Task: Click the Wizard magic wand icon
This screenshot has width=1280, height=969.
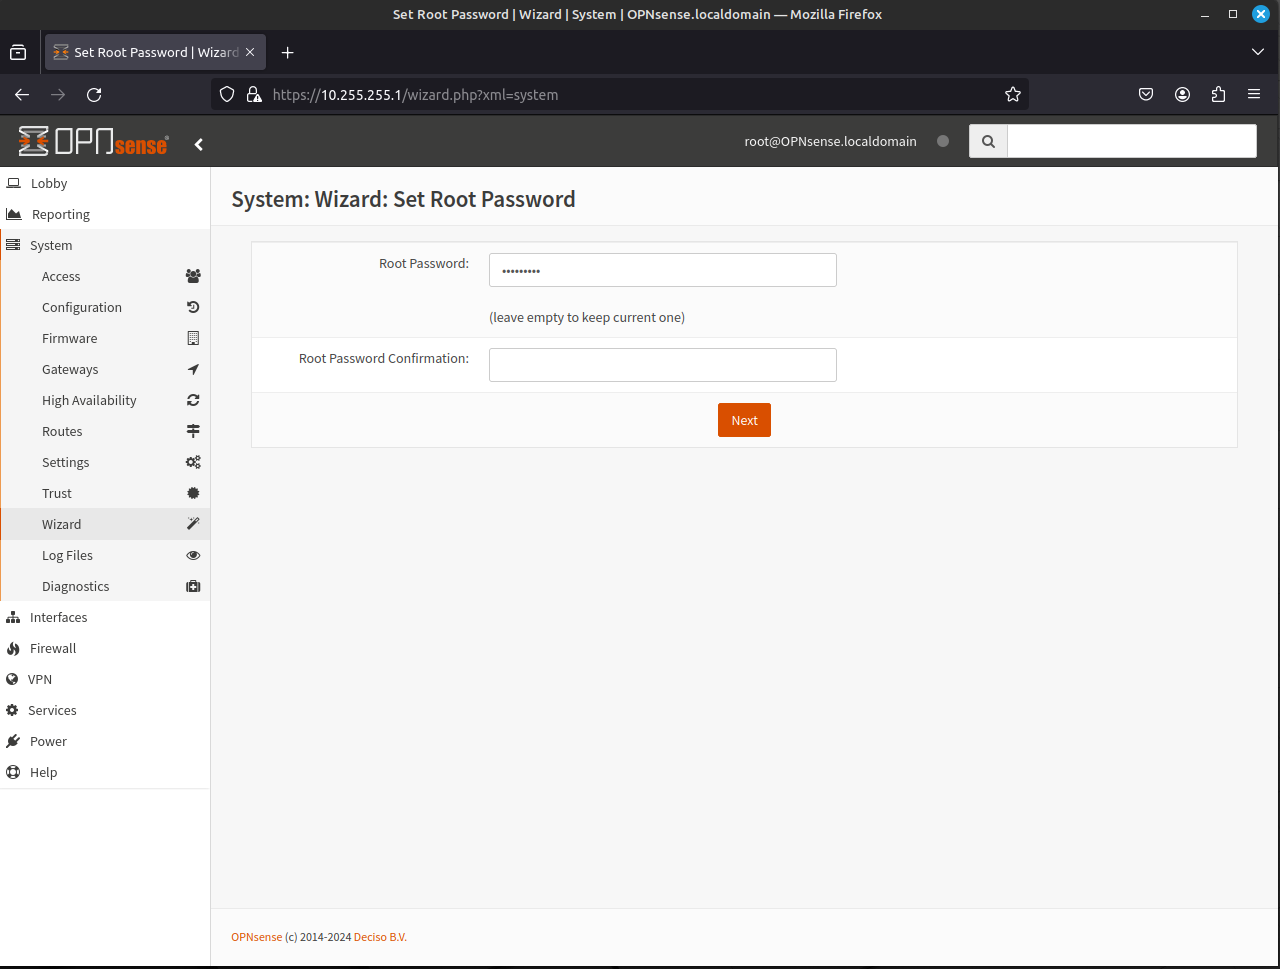Action: coord(193,524)
